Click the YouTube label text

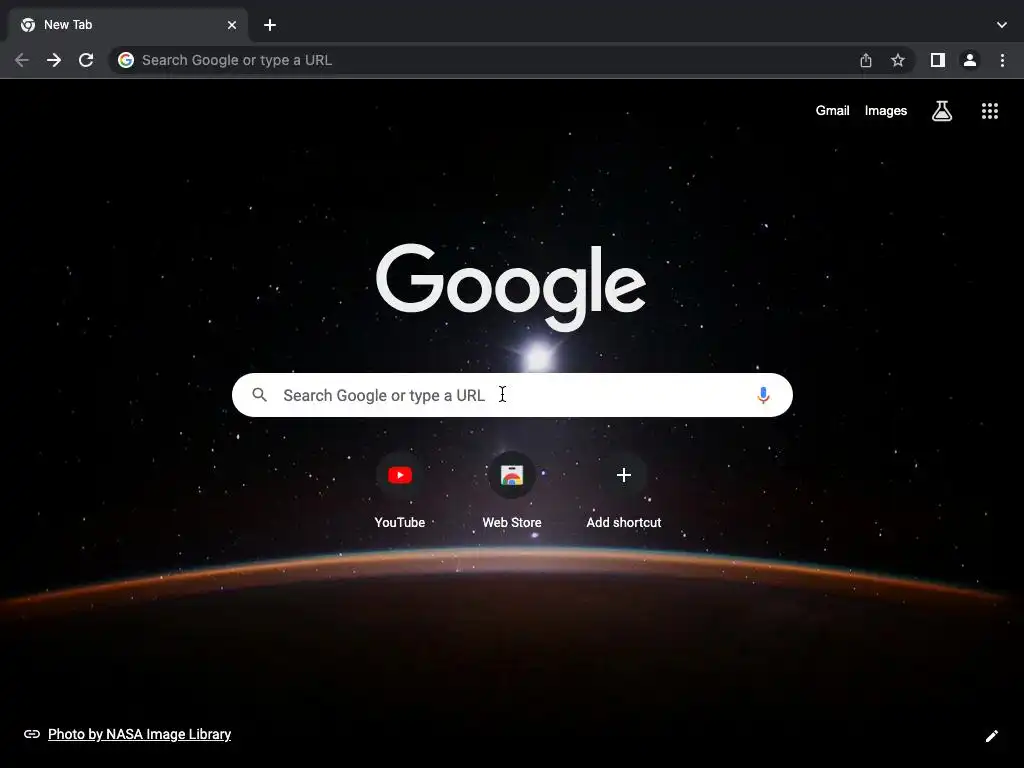click(400, 522)
